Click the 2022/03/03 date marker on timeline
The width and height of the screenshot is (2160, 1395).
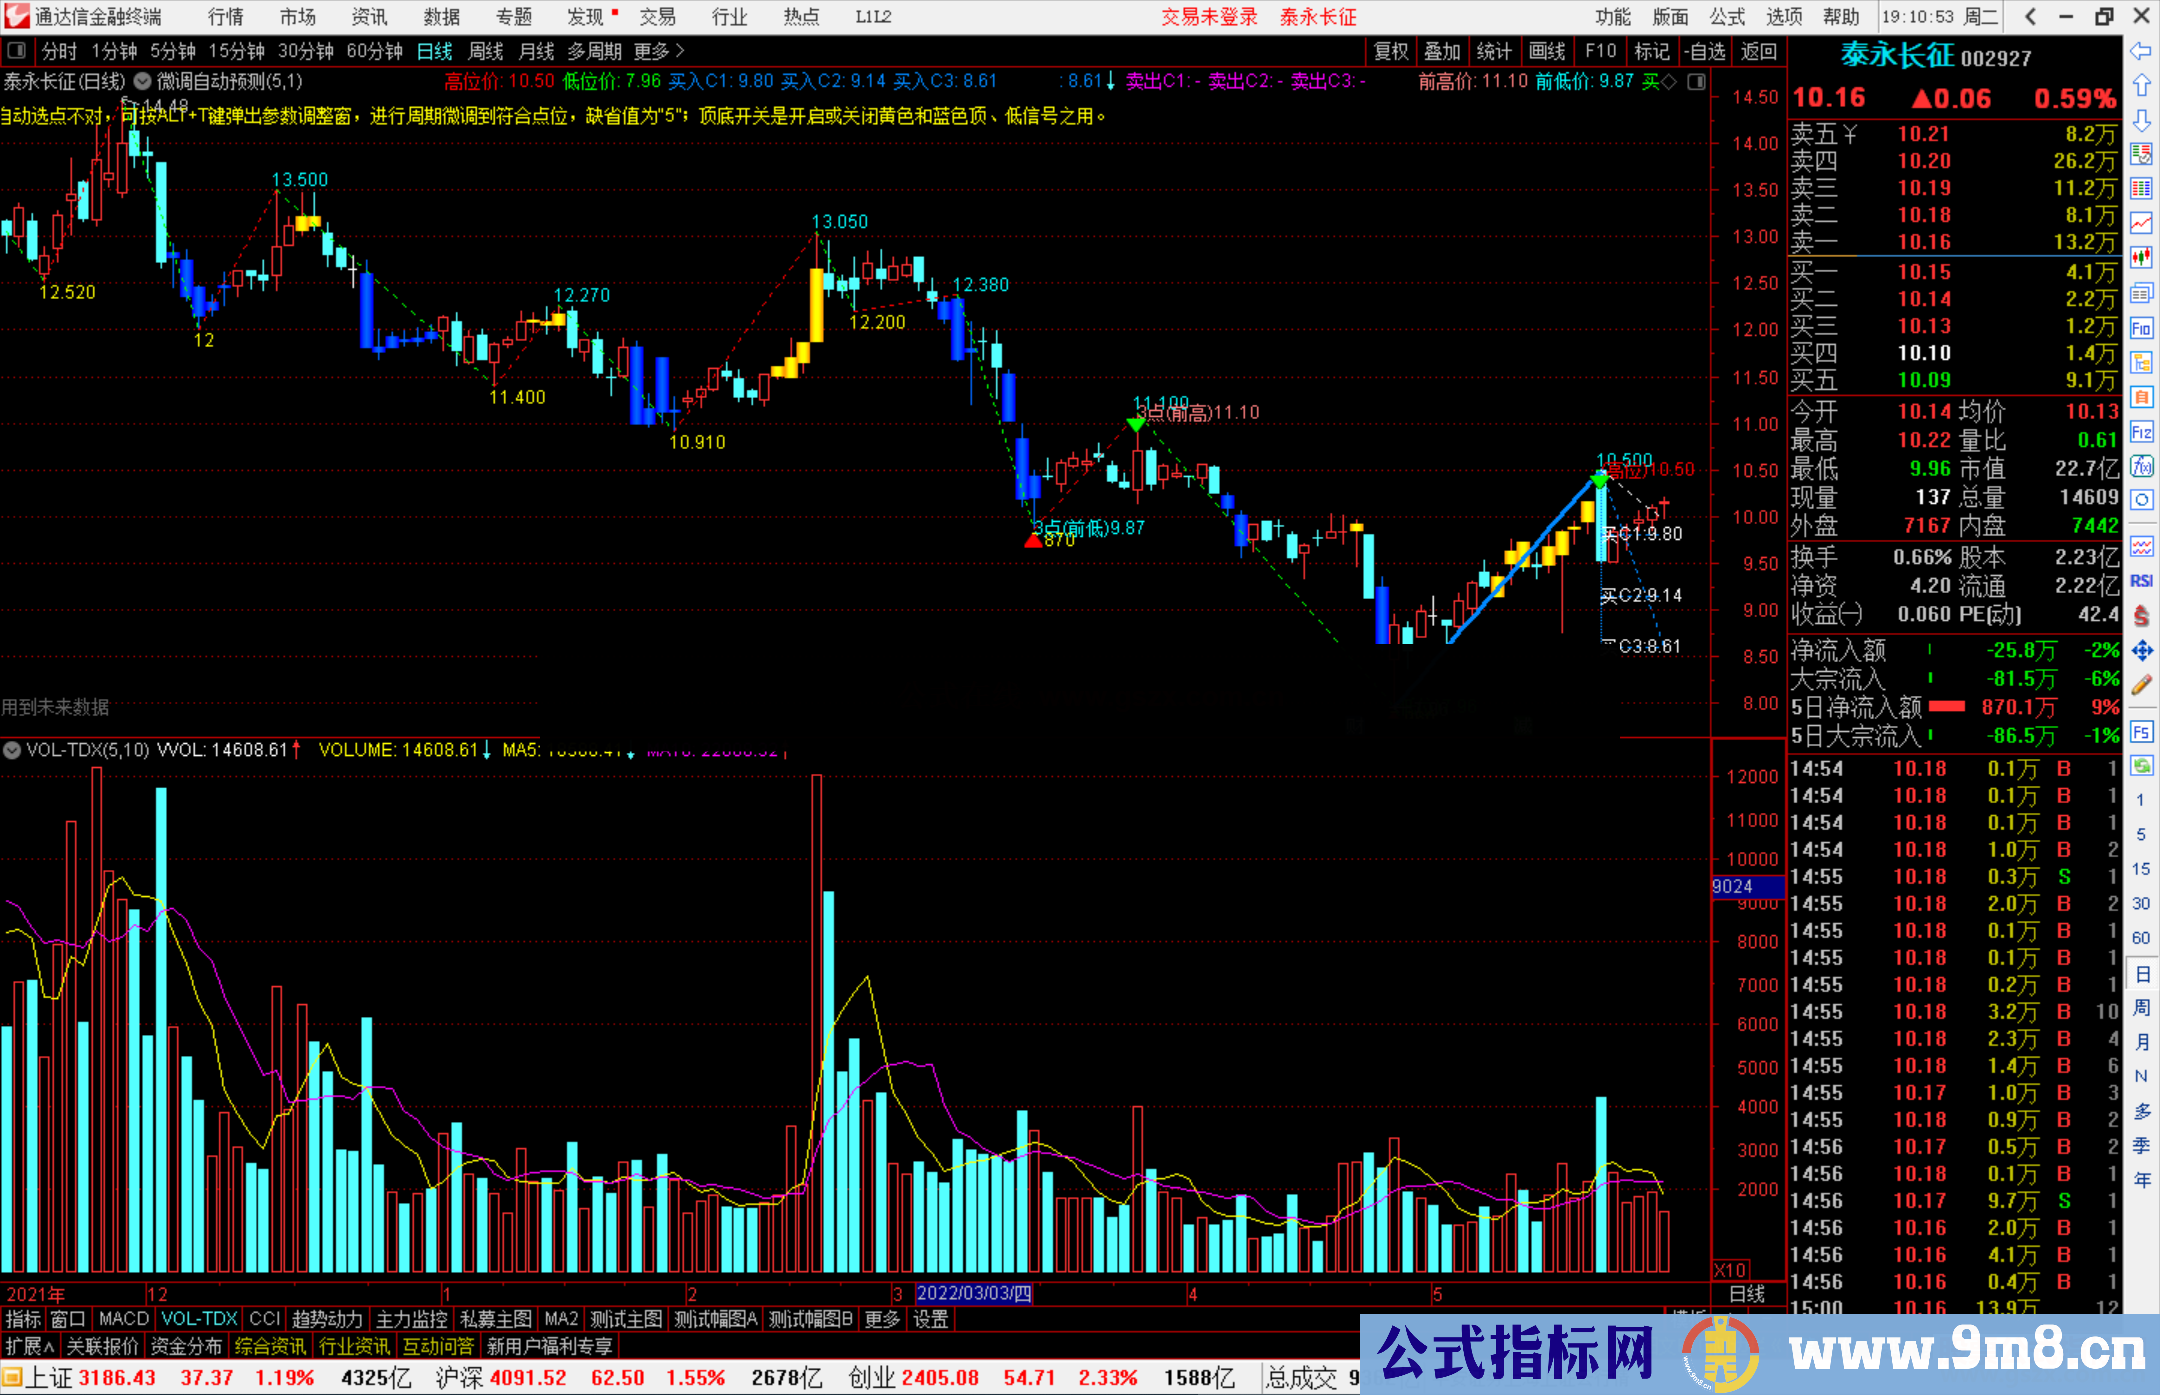pos(973,1293)
